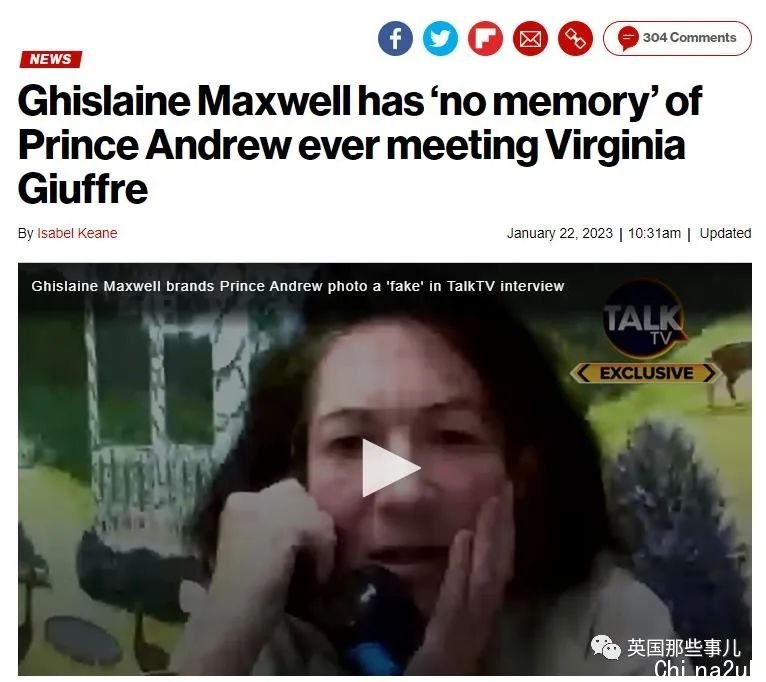
Task: Click the video caption title text
Action: tap(298, 286)
